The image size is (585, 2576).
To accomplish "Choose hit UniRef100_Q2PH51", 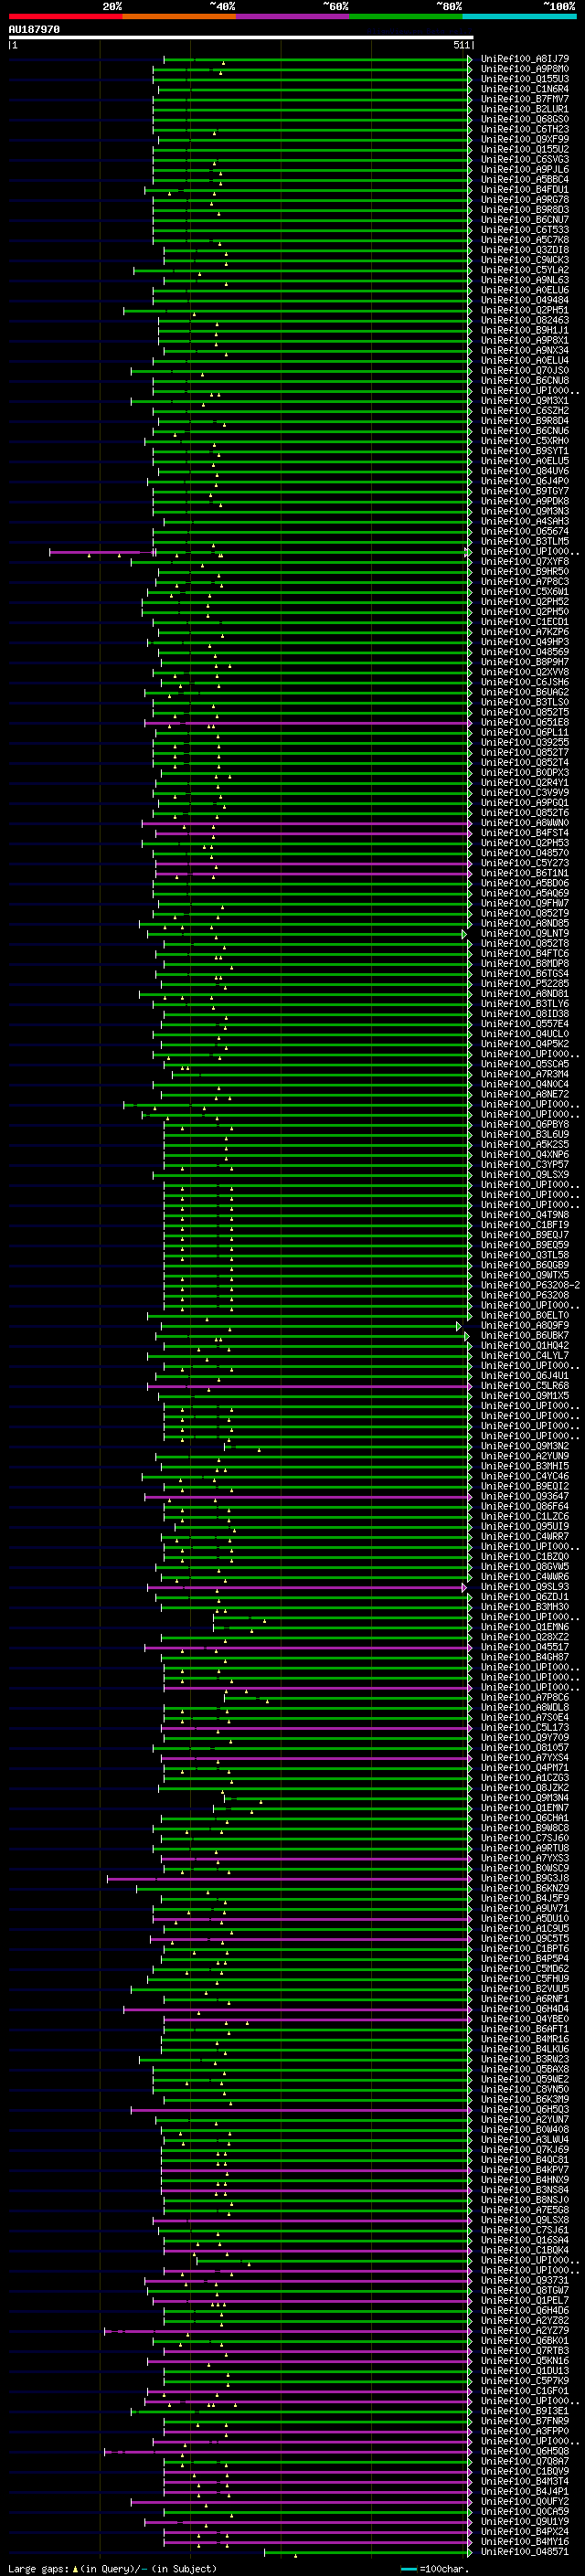I will tap(525, 310).
